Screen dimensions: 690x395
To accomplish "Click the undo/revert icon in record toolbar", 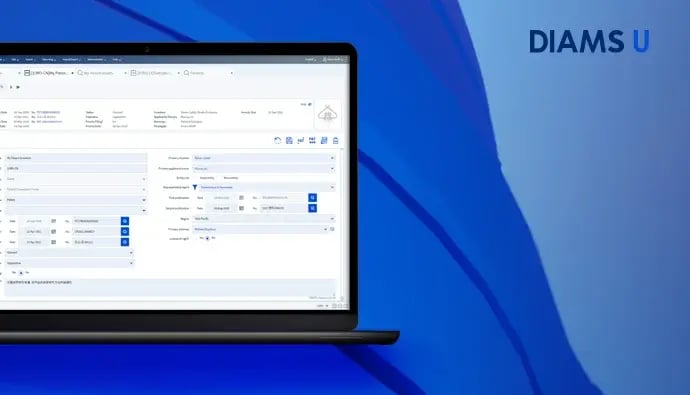I will point(277,141).
